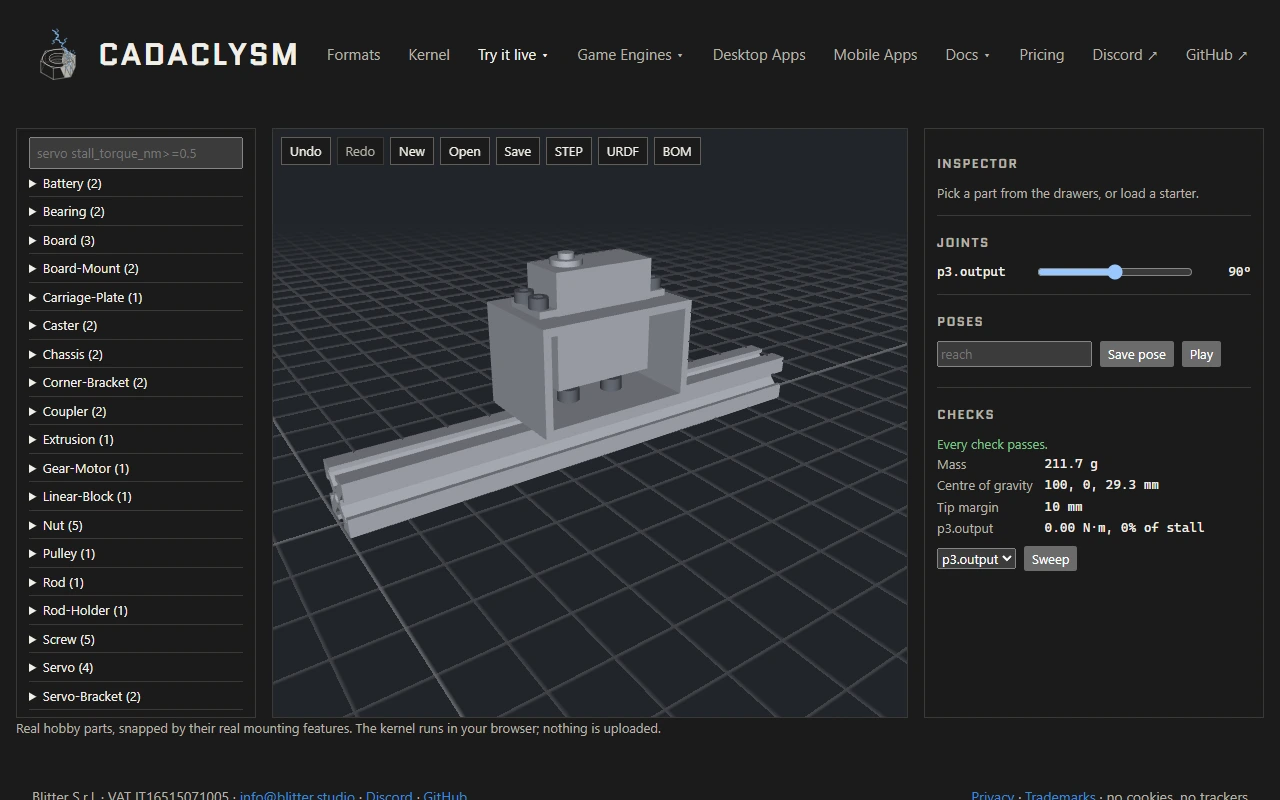Viewport: 1280px width, 800px height.
Task: Open the p3.output sweep dropdown
Action: point(976,559)
